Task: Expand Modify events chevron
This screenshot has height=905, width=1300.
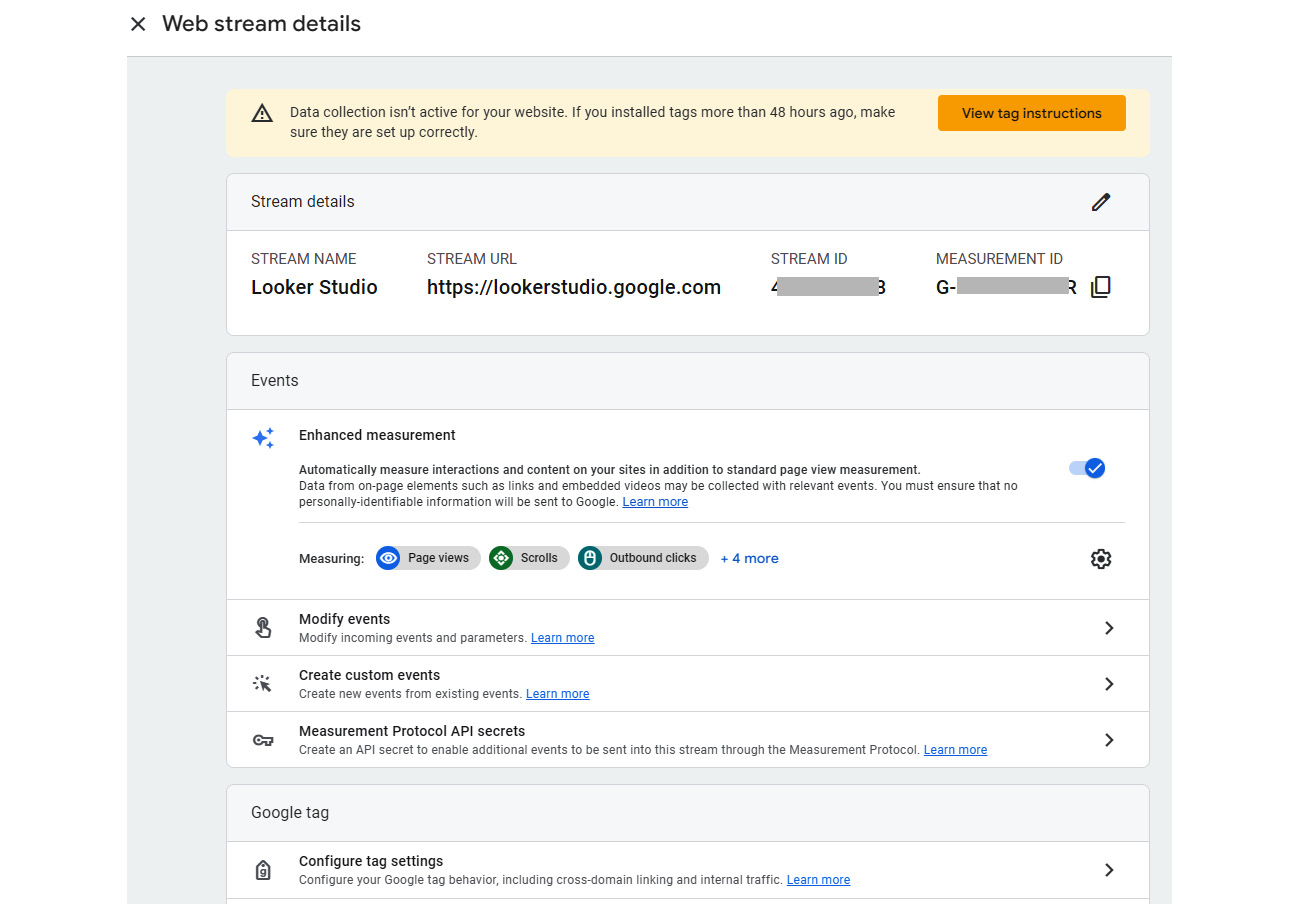Action: (1109, 628)
